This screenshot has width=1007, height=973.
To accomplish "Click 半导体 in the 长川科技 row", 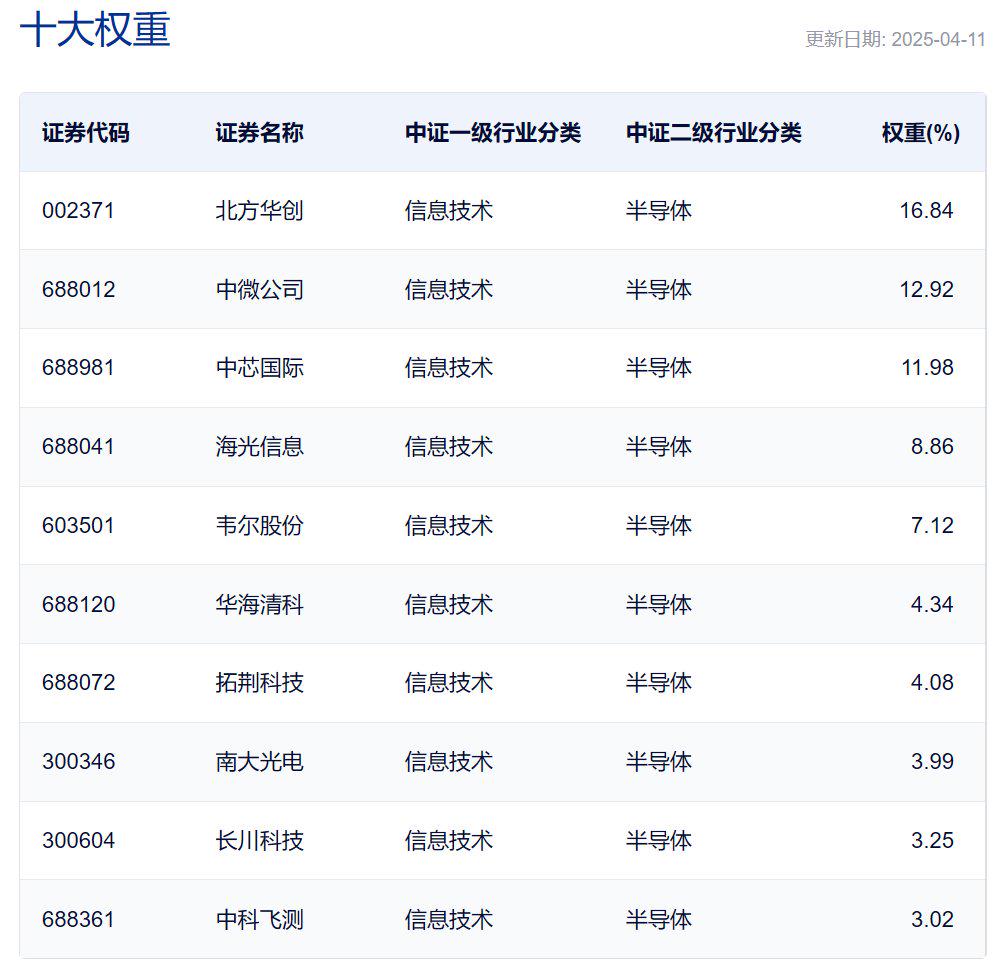I will click(x=659, y=841).
